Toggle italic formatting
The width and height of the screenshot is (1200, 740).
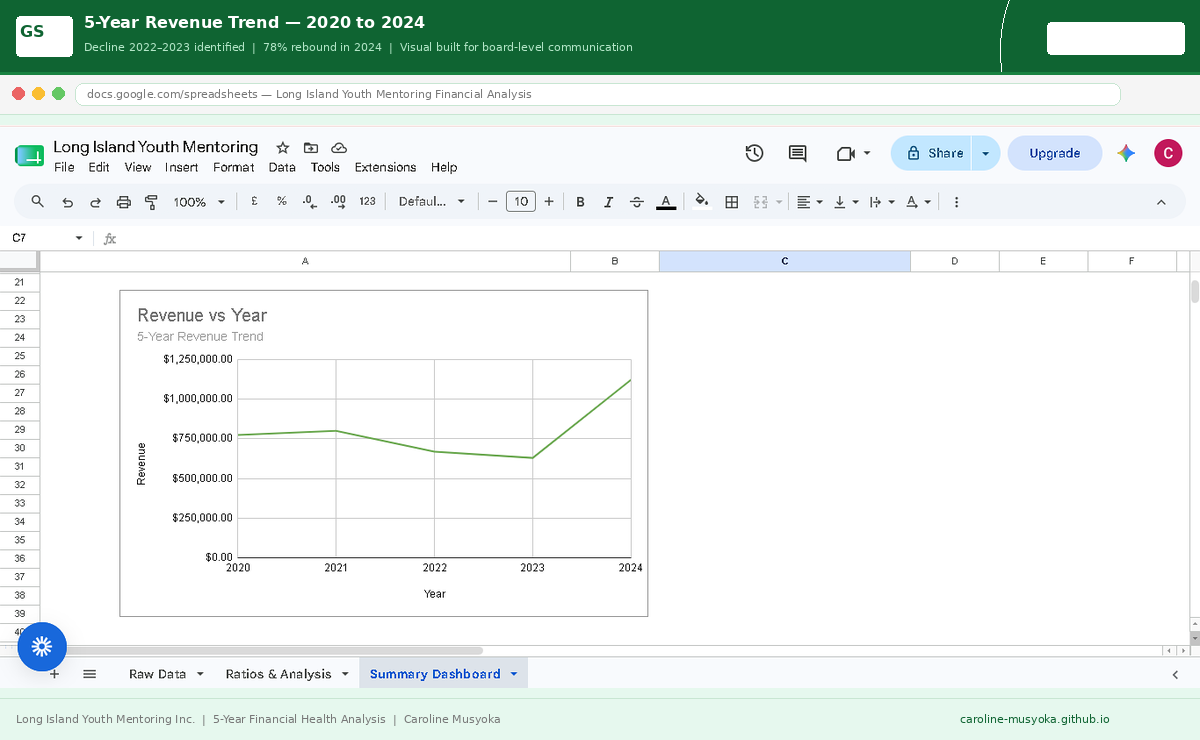(608, 202)
